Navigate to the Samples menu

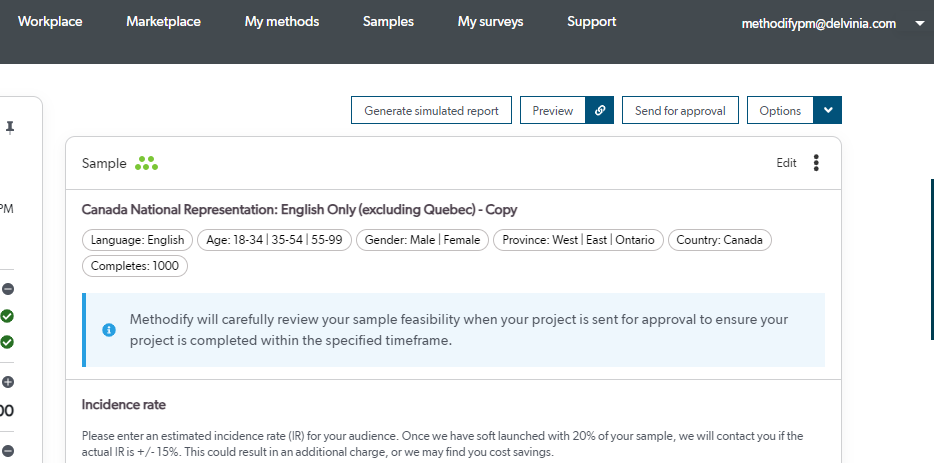pos(388,22)
